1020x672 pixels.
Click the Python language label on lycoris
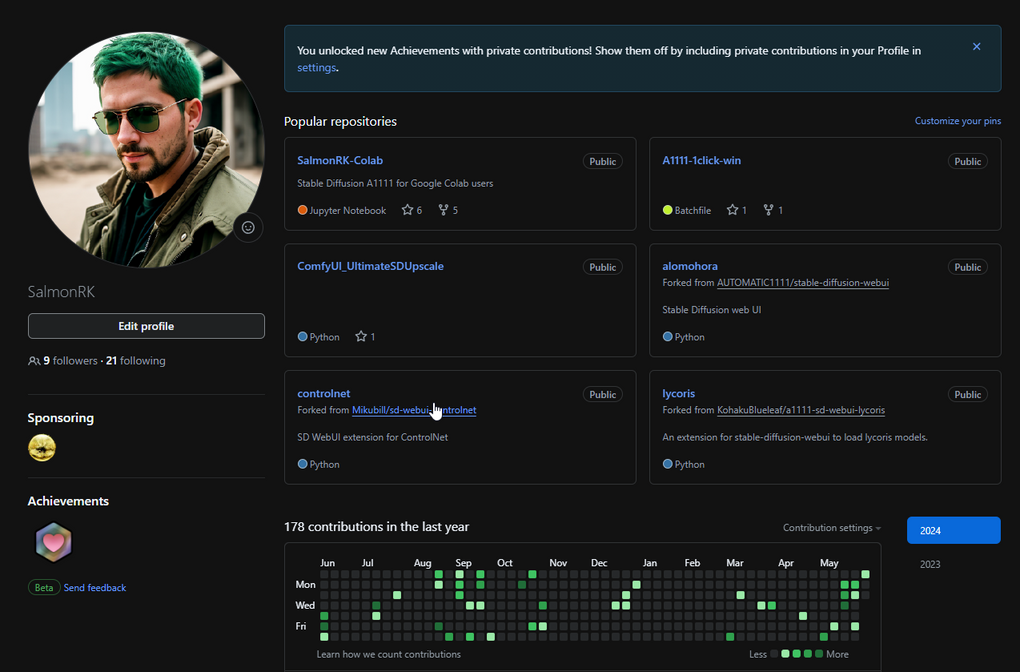point(690,464)
